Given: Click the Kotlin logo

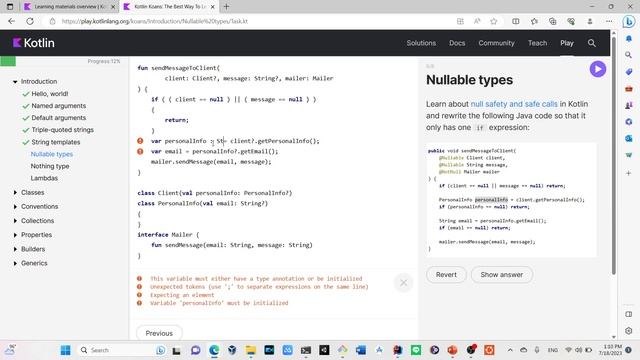Looking at the screenshot, I should (x=33, y=43).
